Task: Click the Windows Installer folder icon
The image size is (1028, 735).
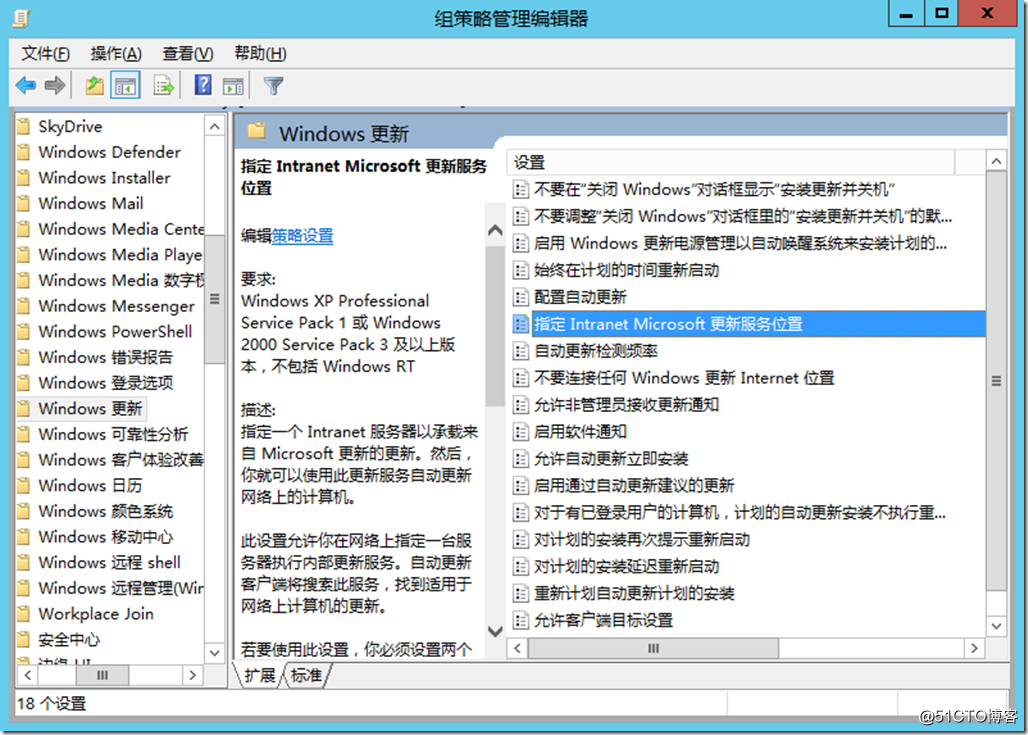Action: [24, 178]
